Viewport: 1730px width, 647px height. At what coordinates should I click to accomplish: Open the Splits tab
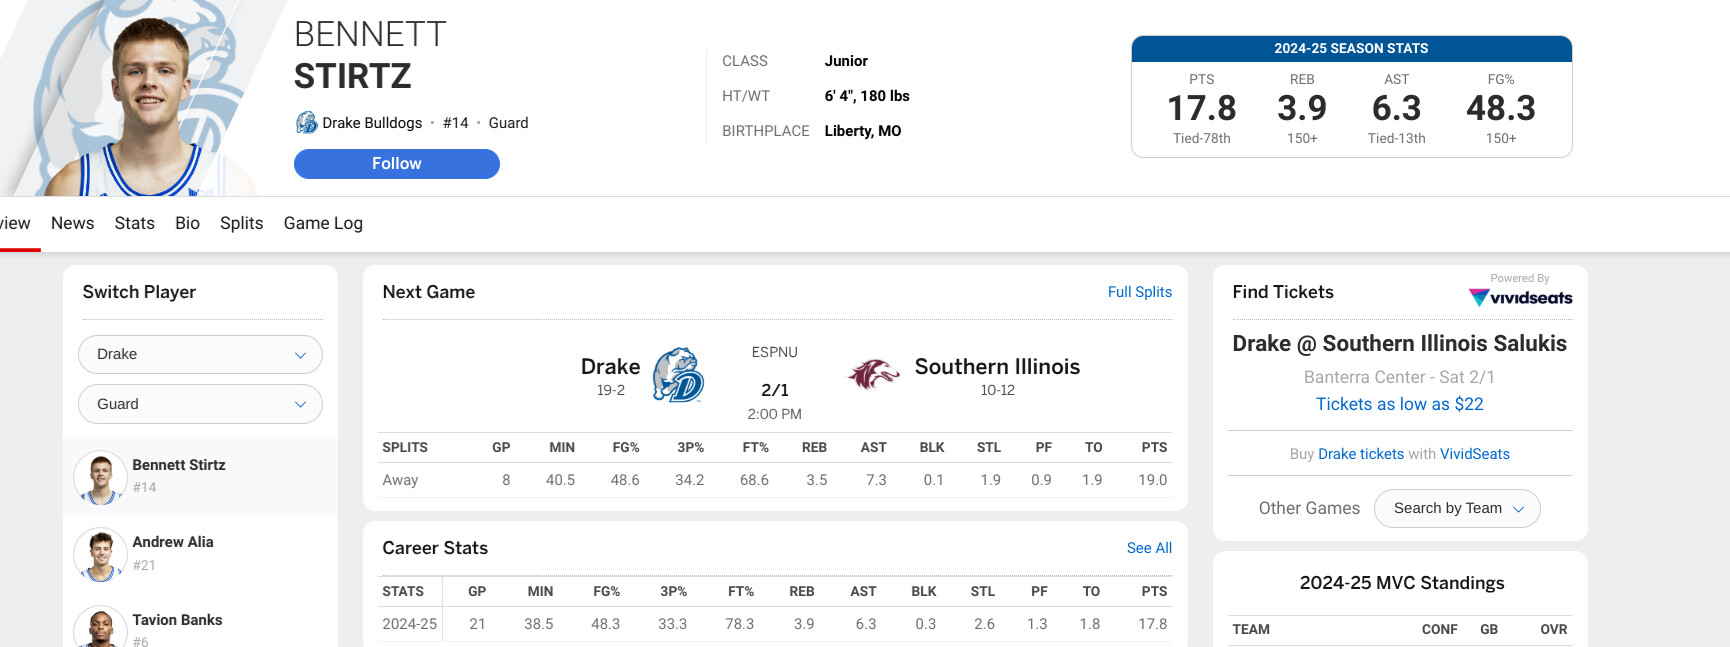[241, 223]
